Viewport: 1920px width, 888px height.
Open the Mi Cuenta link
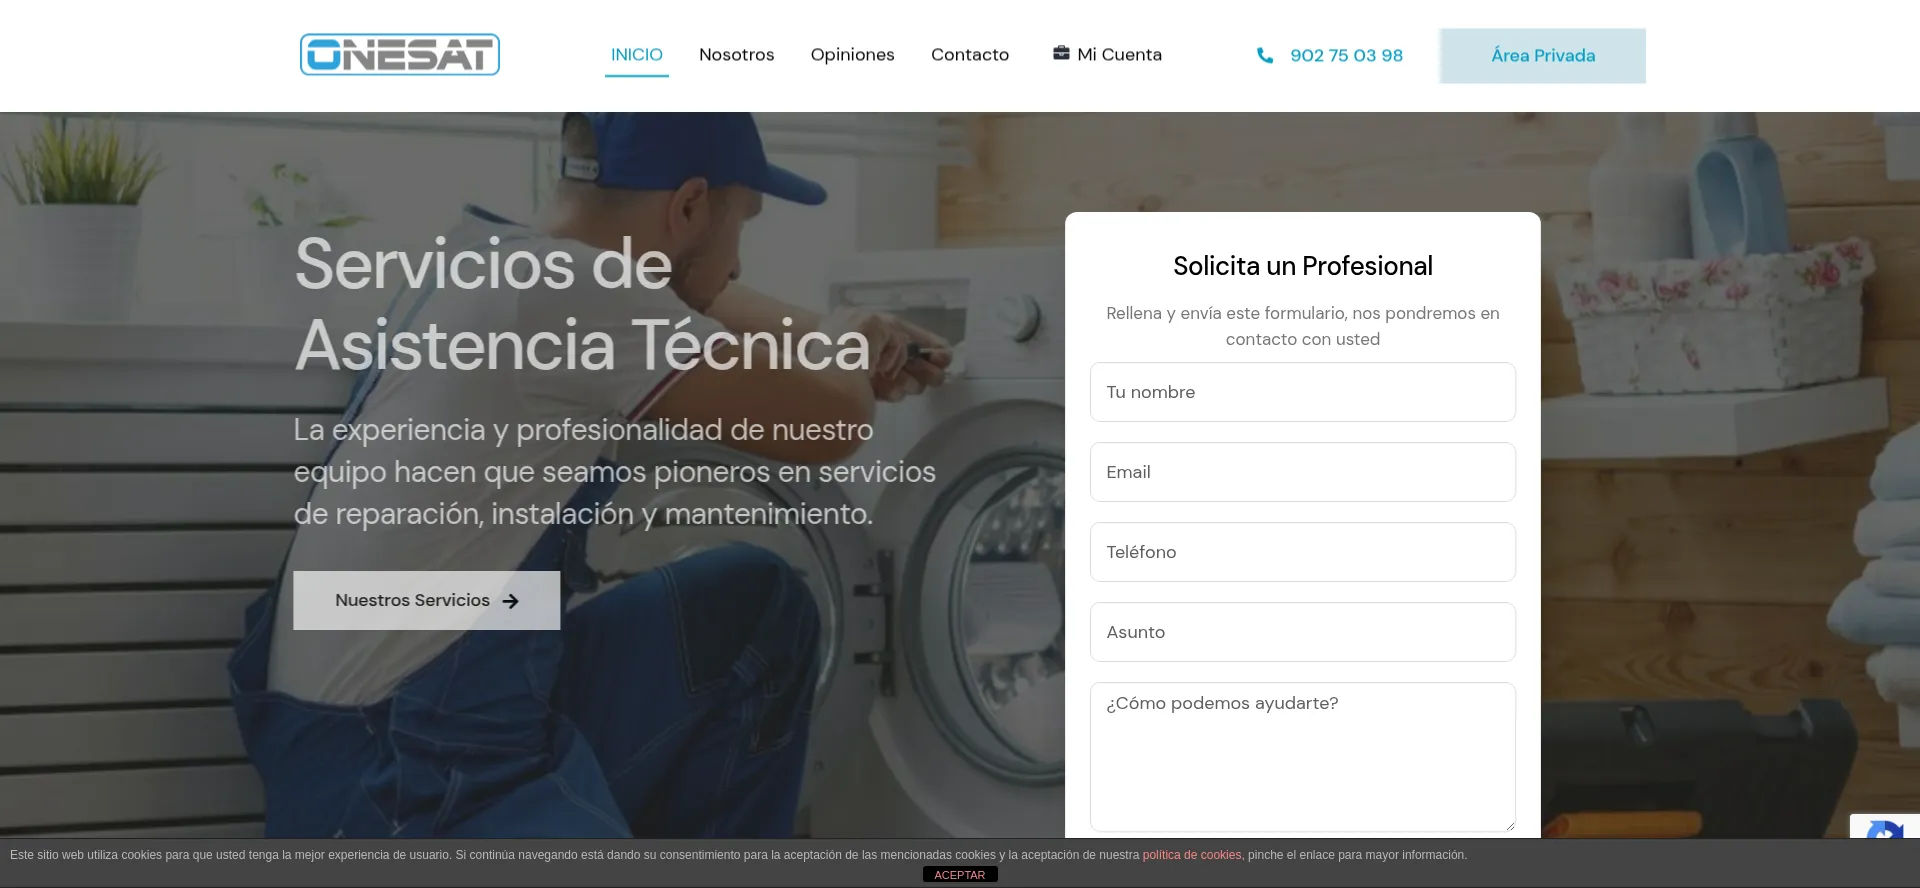point(1119,55)
